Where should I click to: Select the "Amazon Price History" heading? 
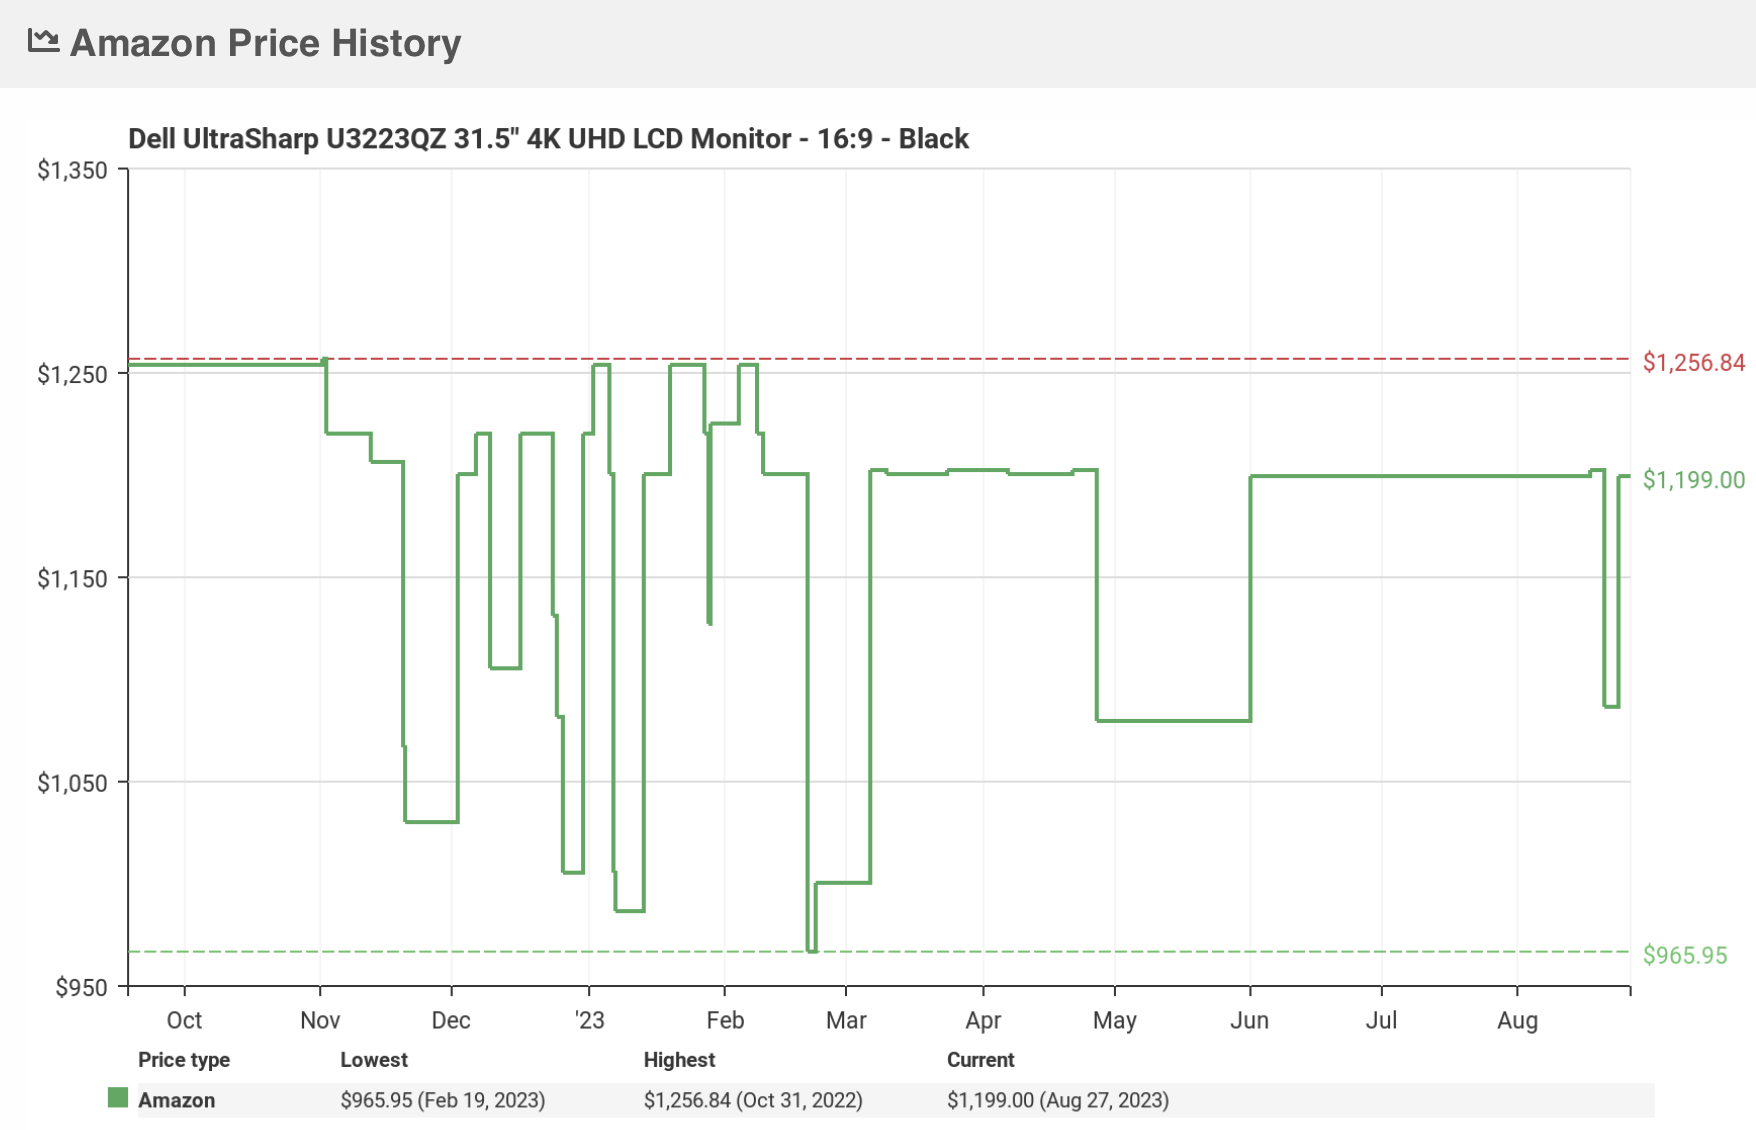265,43
